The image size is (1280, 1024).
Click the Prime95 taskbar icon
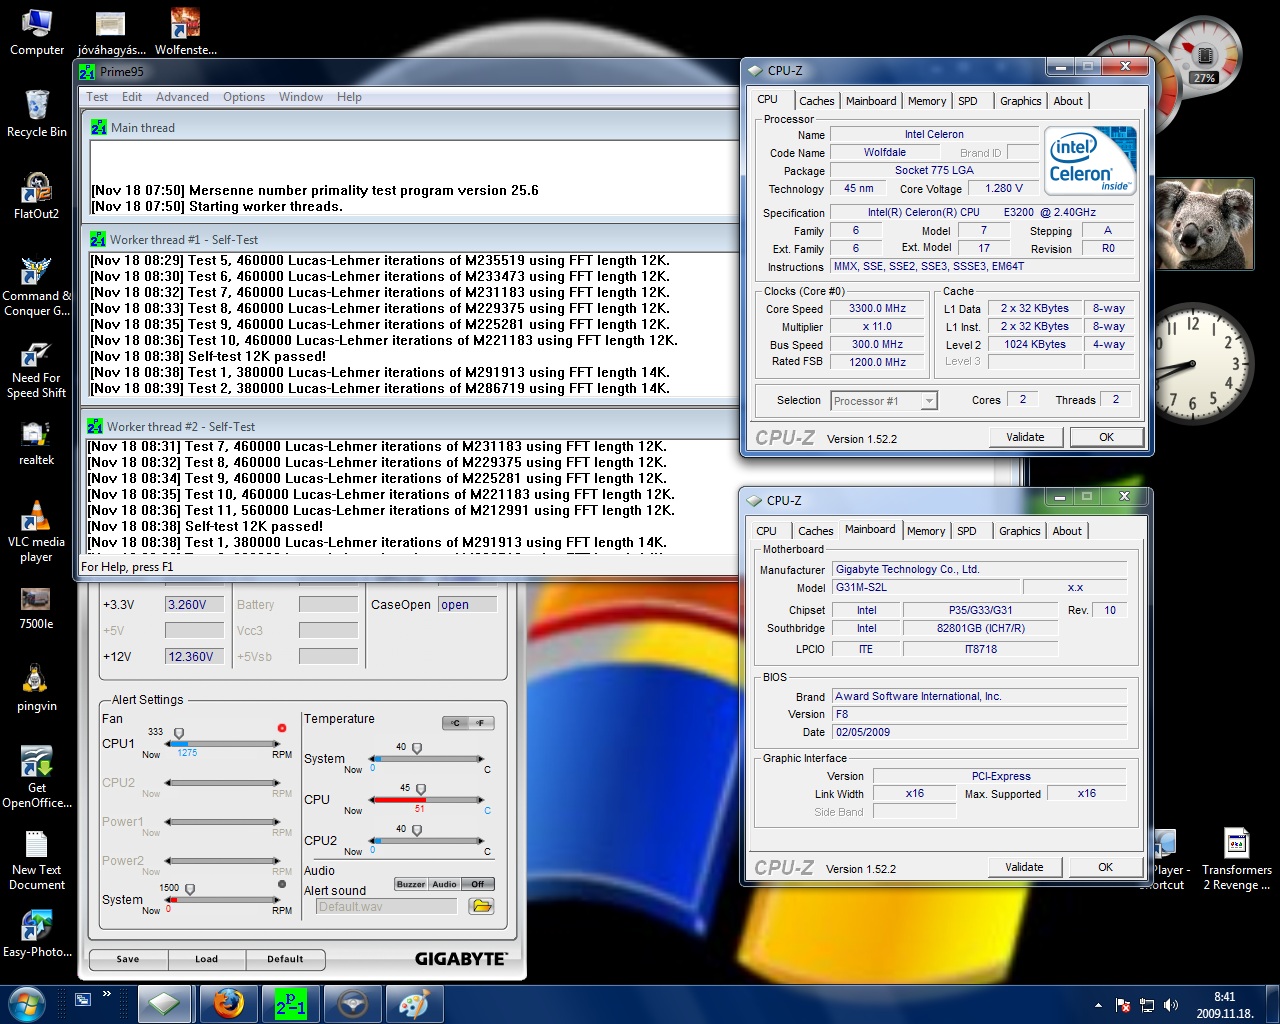[291, 1003]
